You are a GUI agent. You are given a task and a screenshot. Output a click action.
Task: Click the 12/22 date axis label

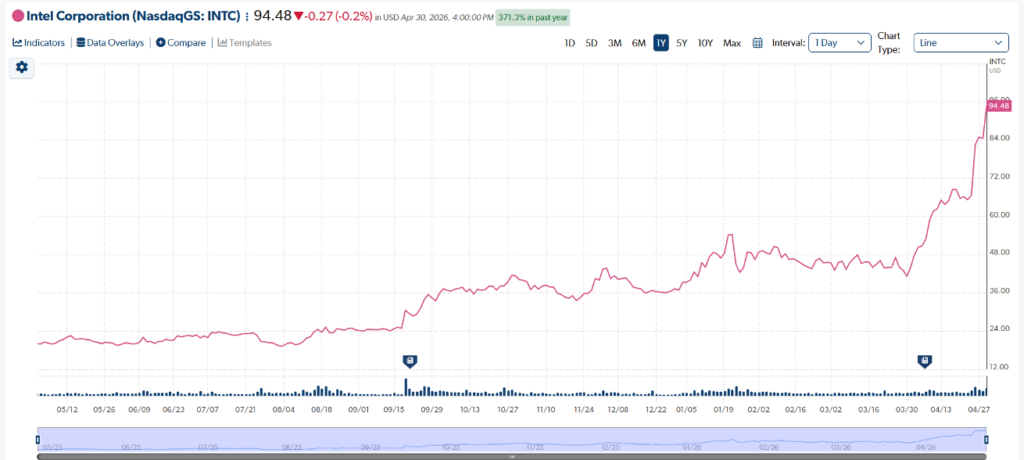pyautogui.click(x=654, y=410)
